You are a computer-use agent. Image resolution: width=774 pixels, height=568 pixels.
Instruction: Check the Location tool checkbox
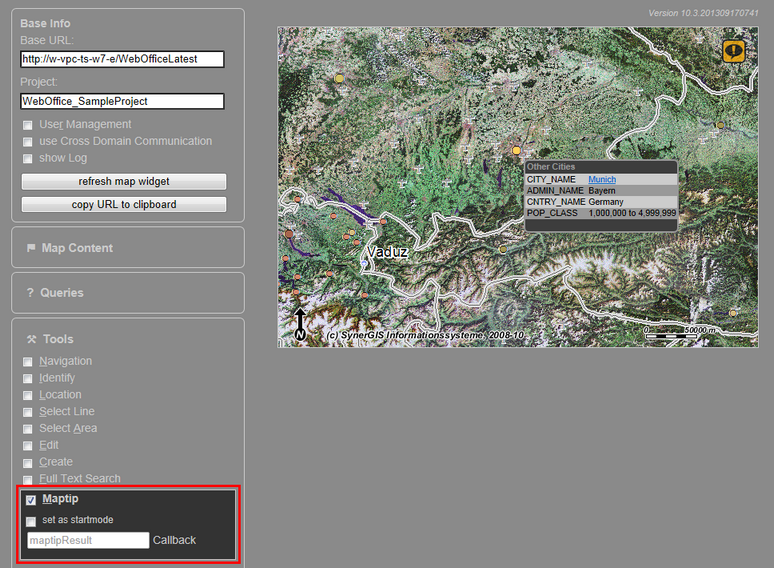point(28,396)
